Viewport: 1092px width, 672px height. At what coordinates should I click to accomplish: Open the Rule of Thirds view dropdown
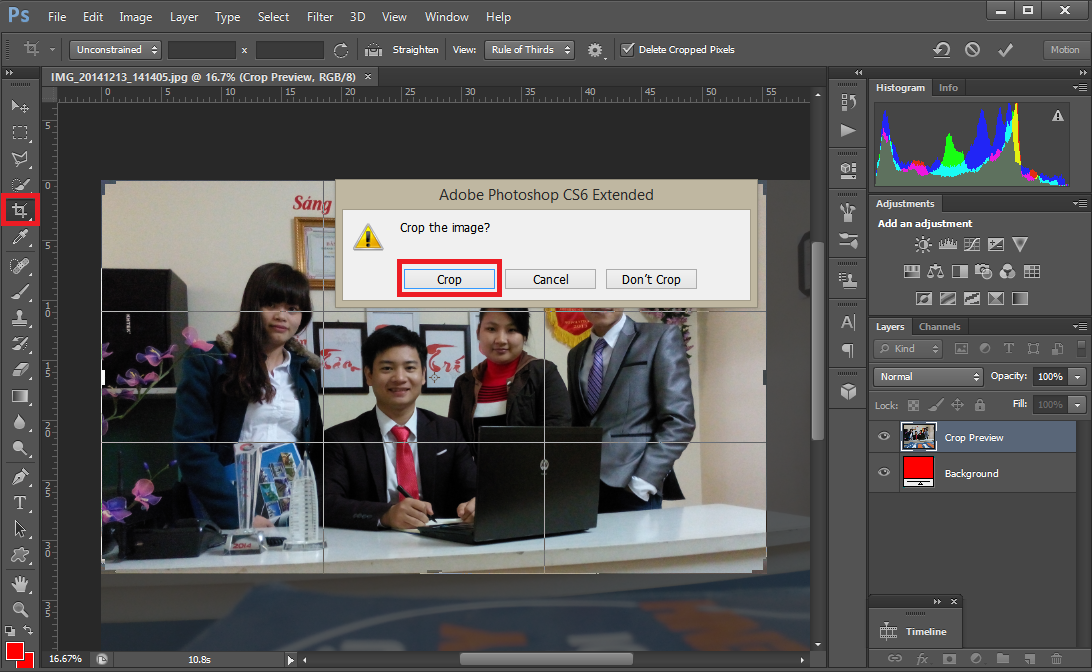click(529, 49)
